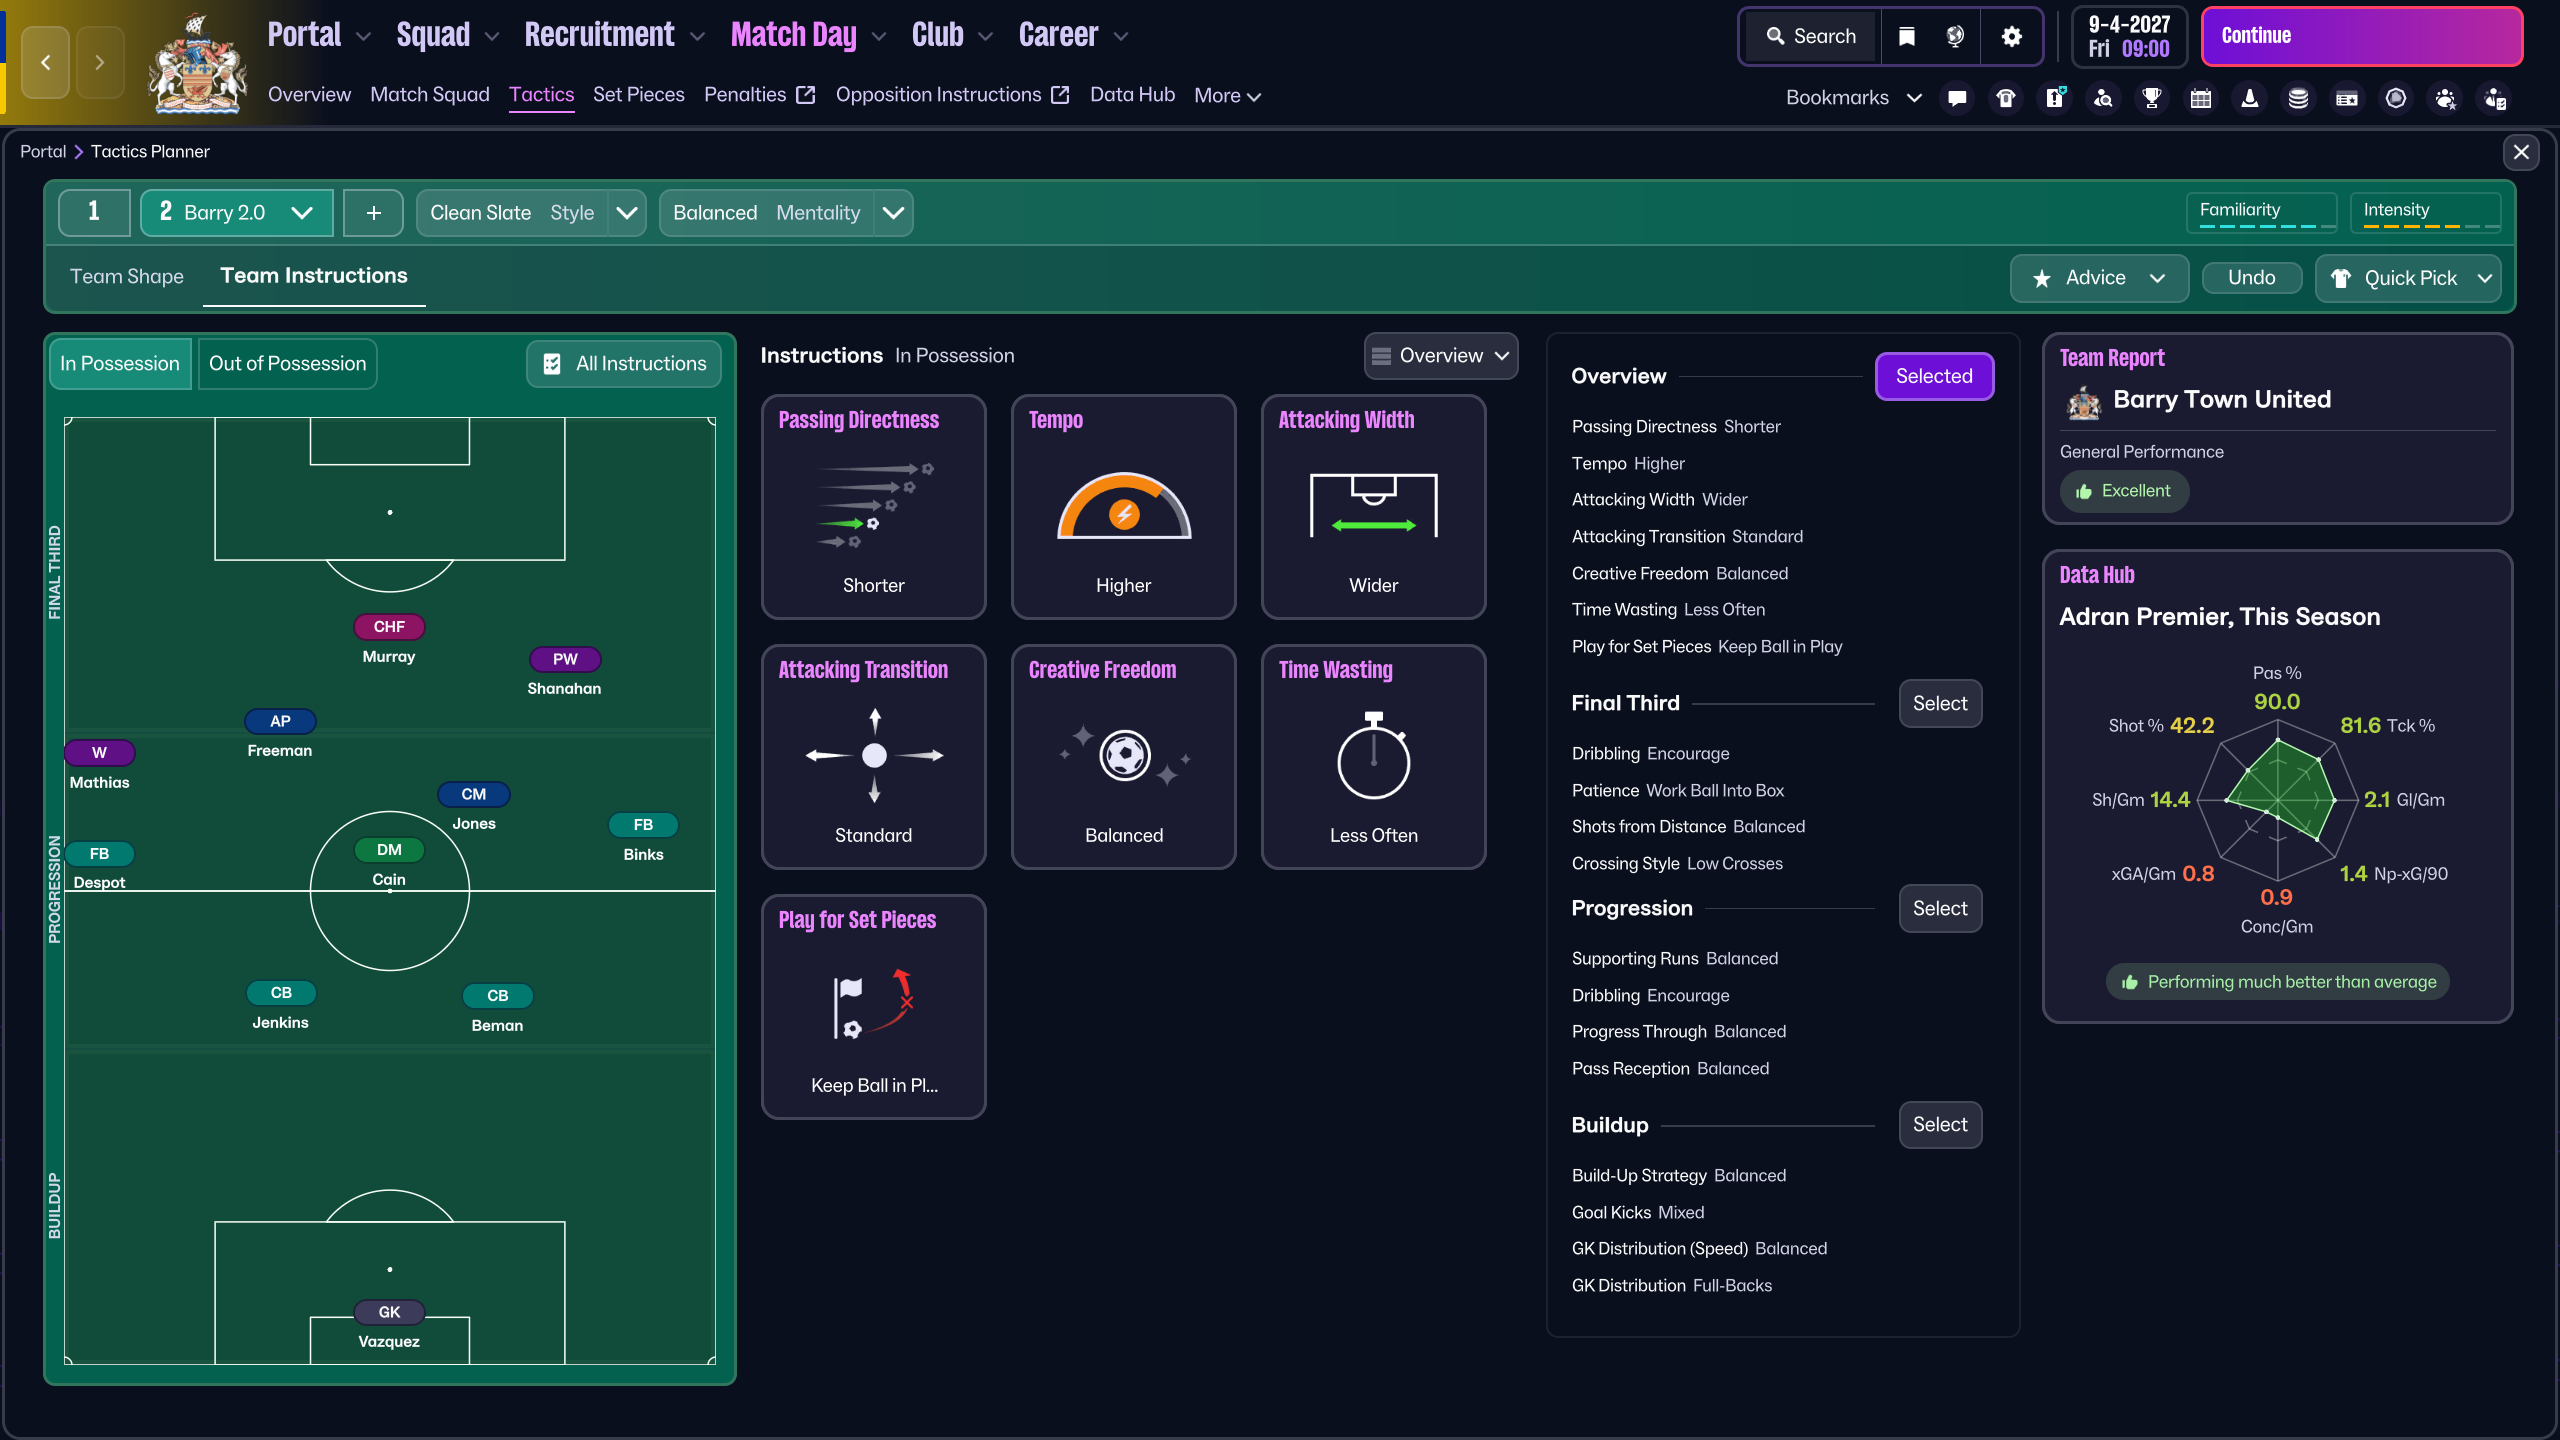Open the scouting player search icon
This screenshot has width=2560, height=1440.
pyautogui.click(x=2104, y=98)
